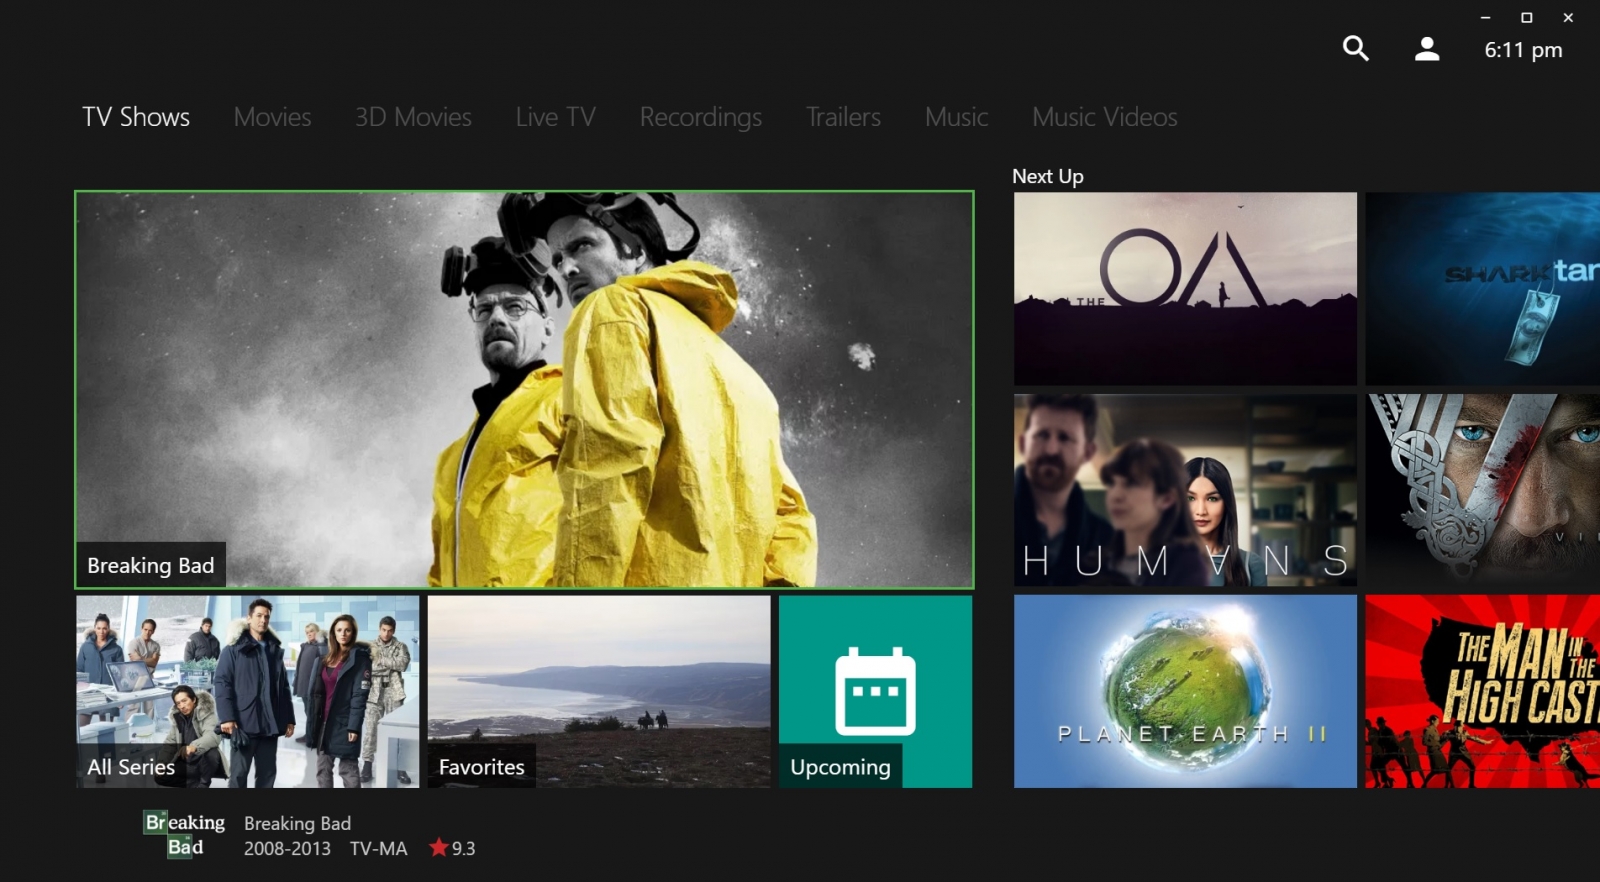Open the 3D Movies tab

tap(413, 117)
